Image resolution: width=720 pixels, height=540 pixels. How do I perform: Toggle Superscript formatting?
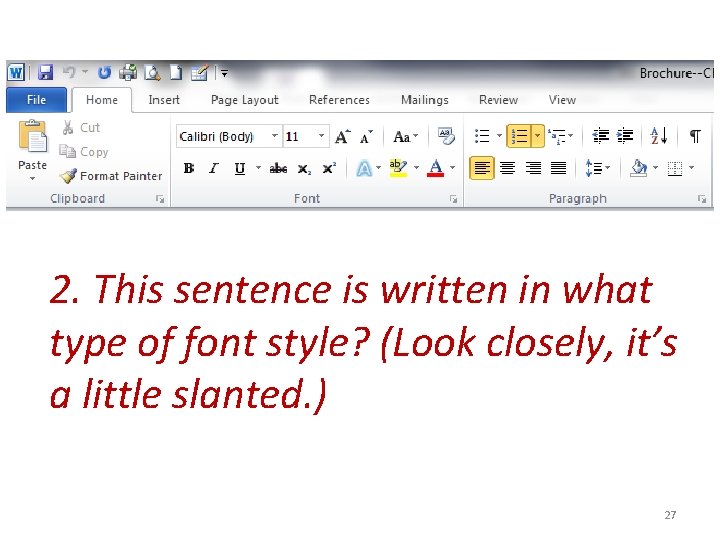(x=329, y=169)
